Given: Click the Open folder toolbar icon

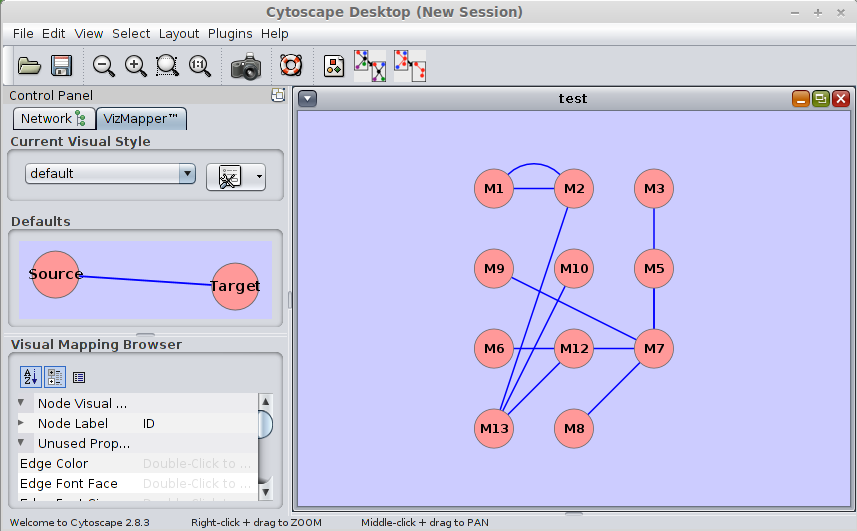Looking at the screenshot, I should [x=29, y=66].
